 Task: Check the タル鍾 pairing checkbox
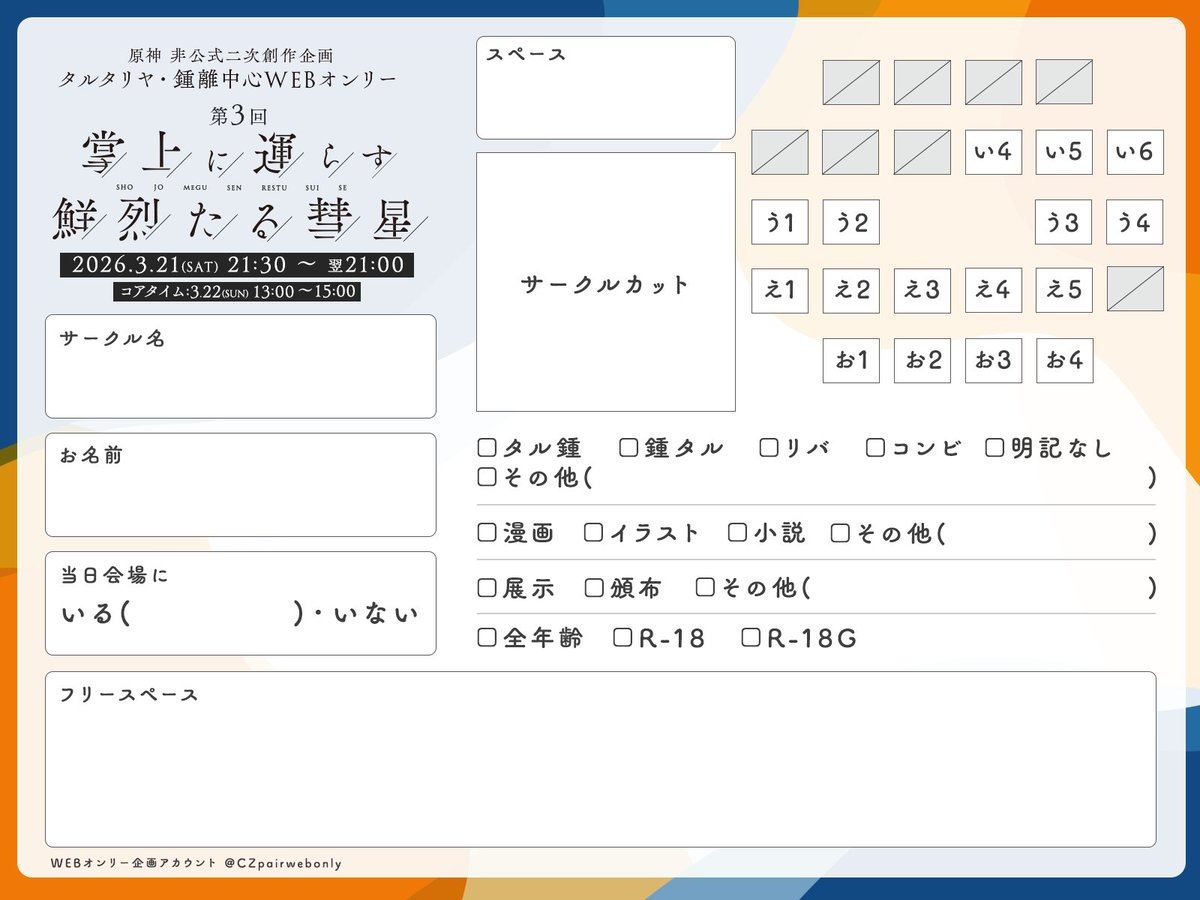tap(486, 448)
